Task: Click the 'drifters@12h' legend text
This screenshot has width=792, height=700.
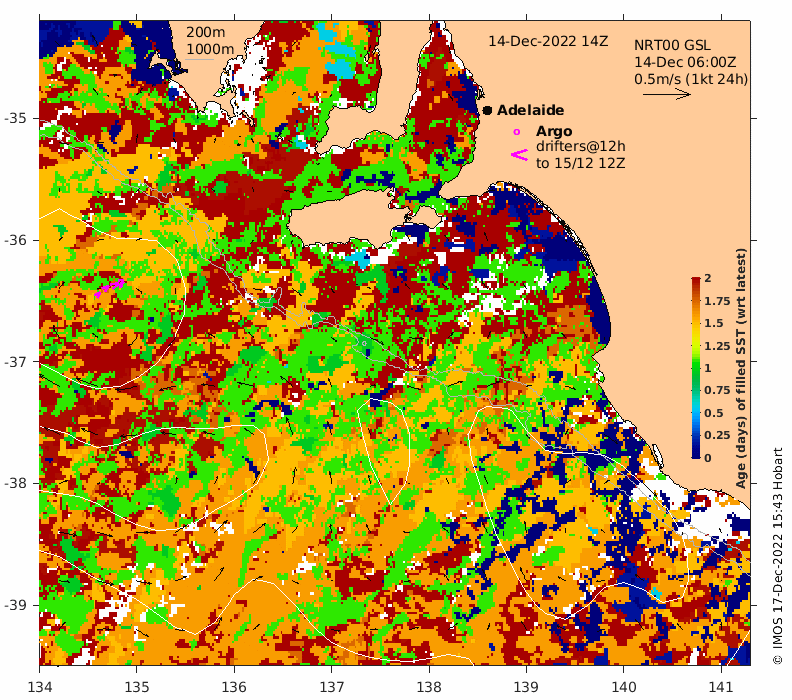Action: [x=580, y=146]
